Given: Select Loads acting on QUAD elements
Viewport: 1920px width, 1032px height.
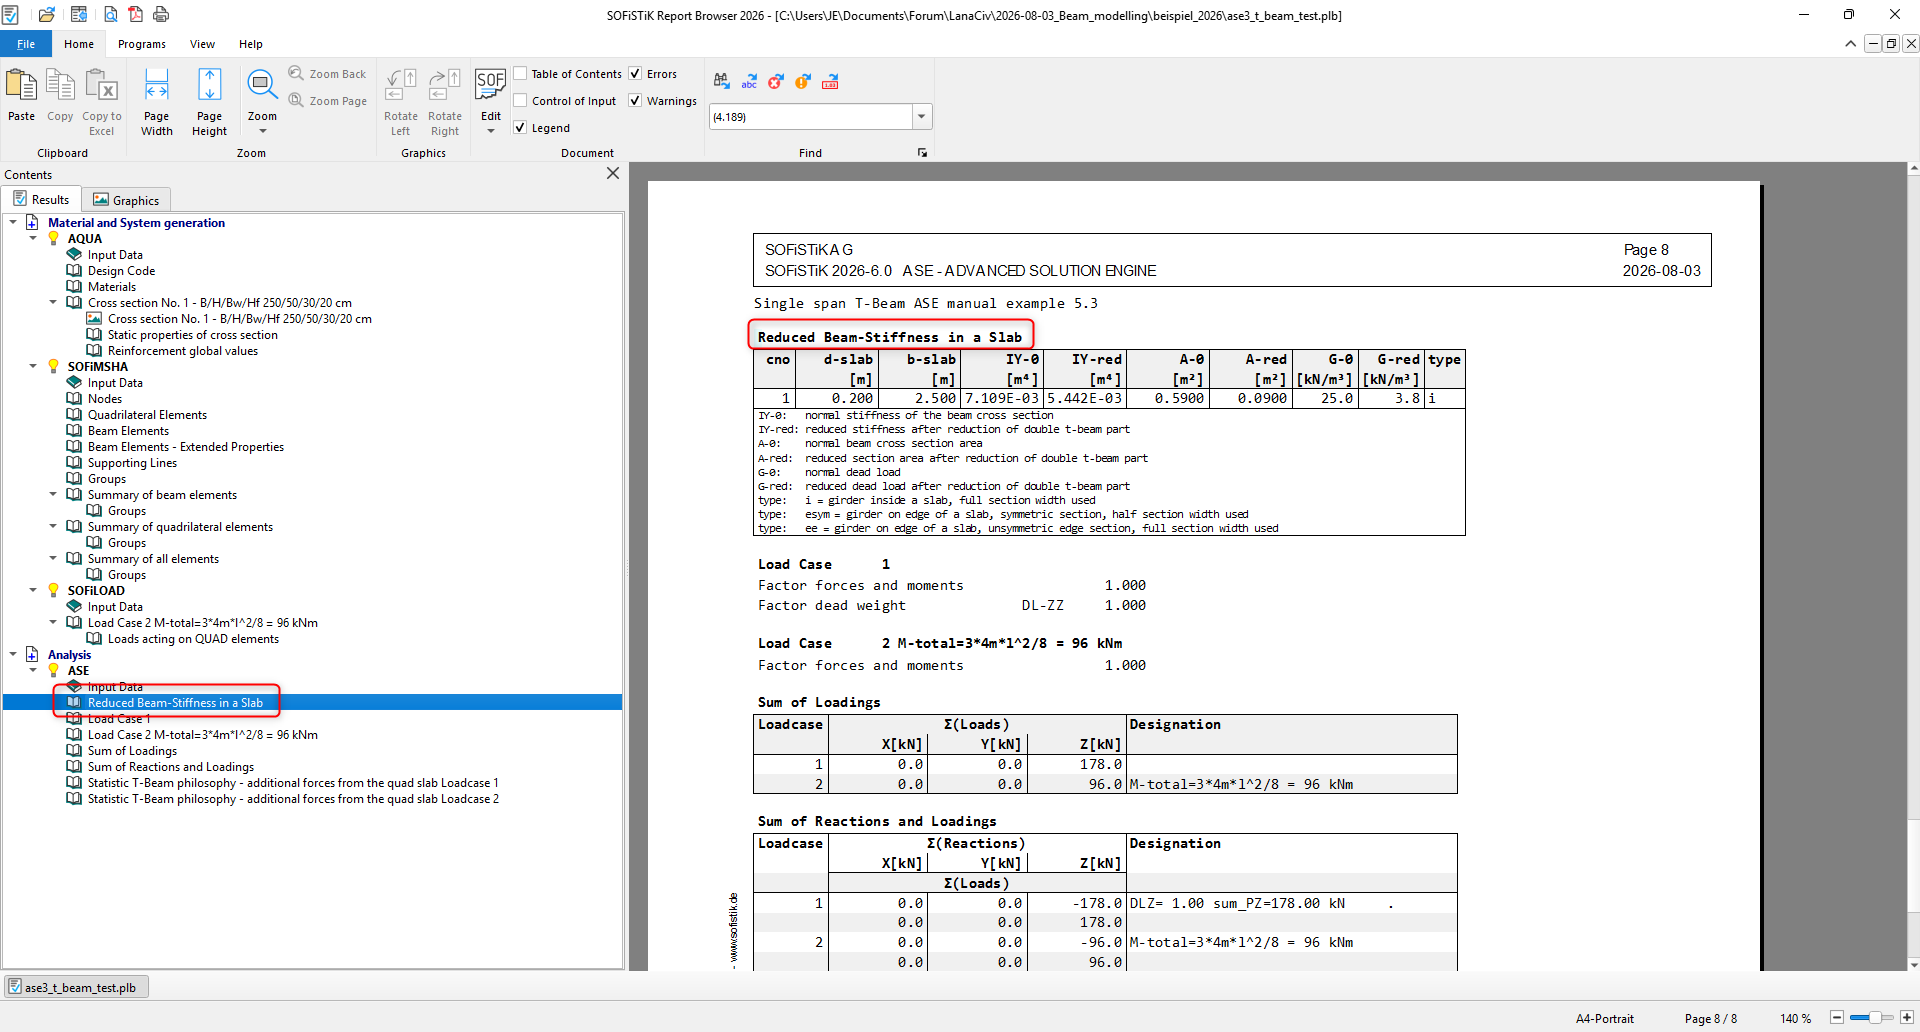Looking at the screenshot, I should click(x=193, y=639).
